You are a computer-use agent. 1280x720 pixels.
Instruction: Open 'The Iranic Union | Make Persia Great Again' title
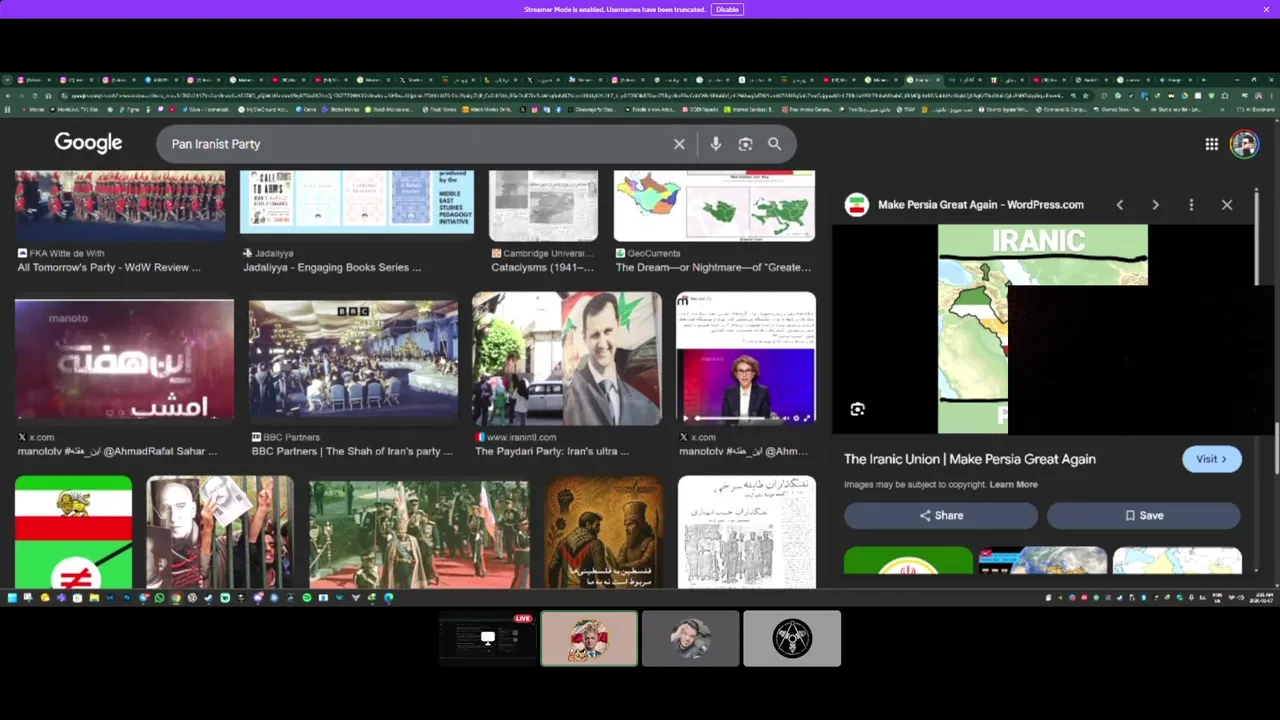click(970, 459)
